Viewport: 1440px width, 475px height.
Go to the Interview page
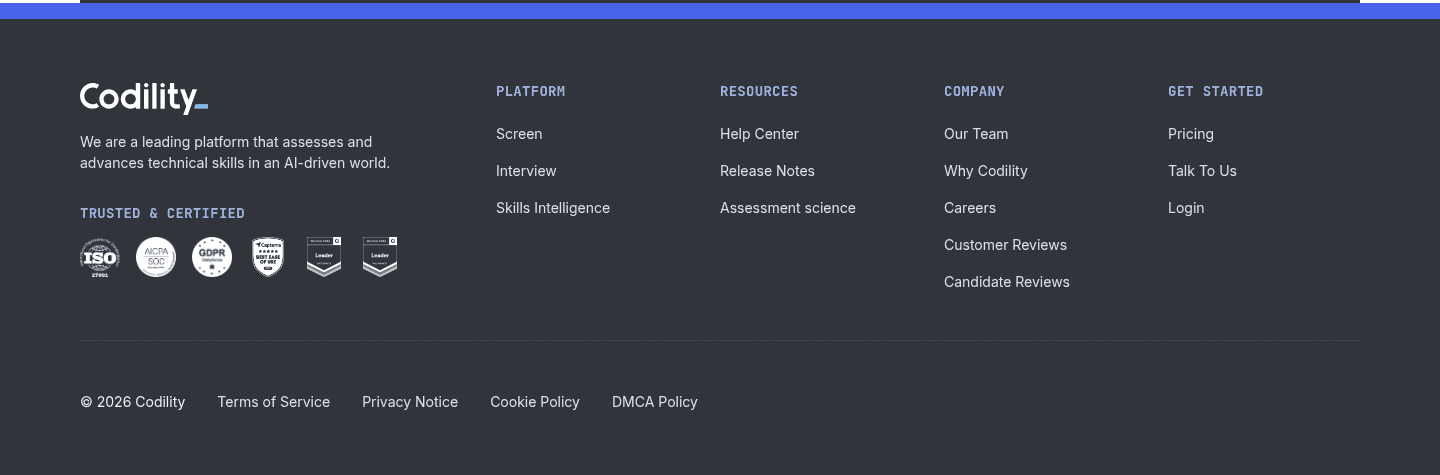(526, 171)
